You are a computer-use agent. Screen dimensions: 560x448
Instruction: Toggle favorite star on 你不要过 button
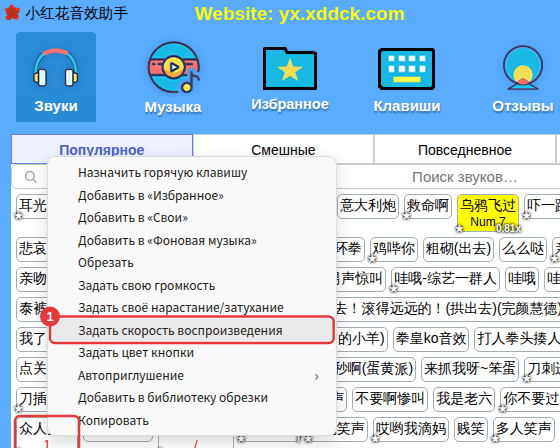(503, 408)
